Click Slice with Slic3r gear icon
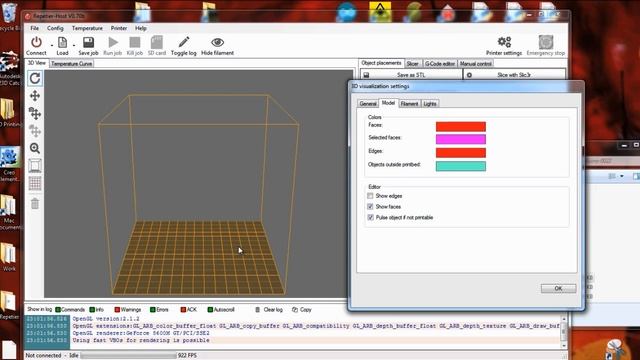 (469, 75)
